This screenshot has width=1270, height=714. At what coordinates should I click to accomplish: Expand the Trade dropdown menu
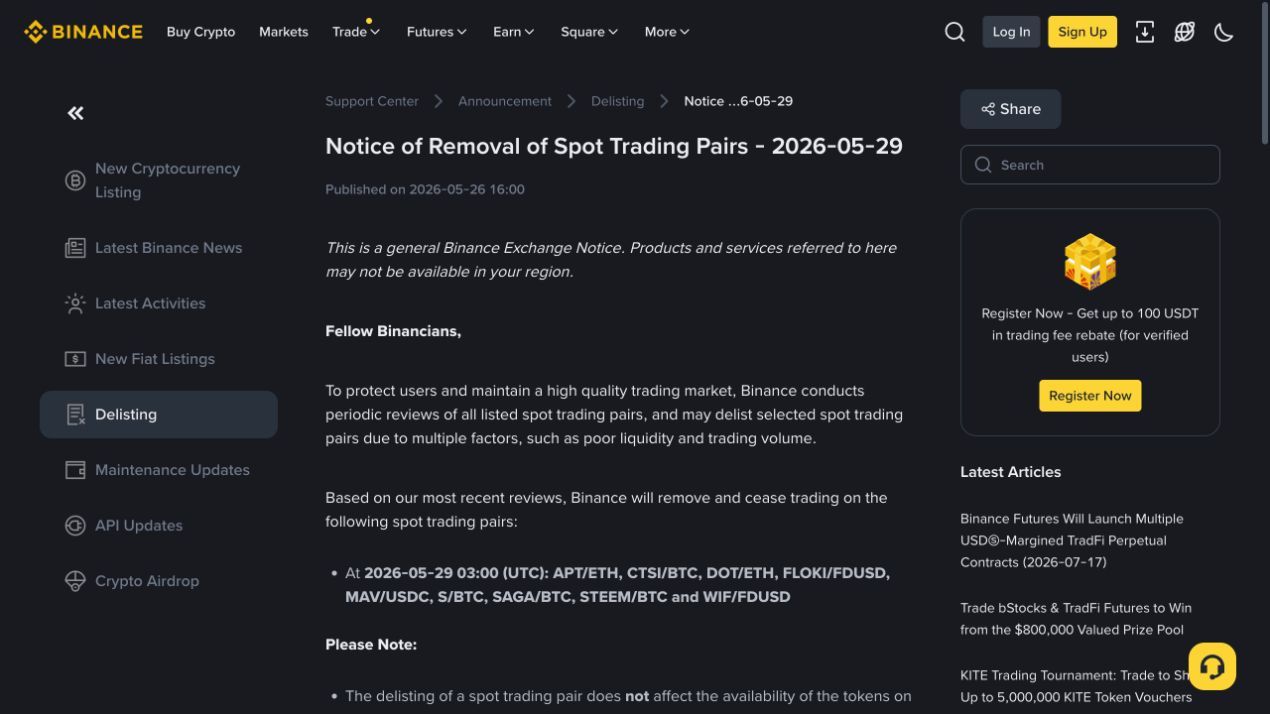click(x=356, y=32)
